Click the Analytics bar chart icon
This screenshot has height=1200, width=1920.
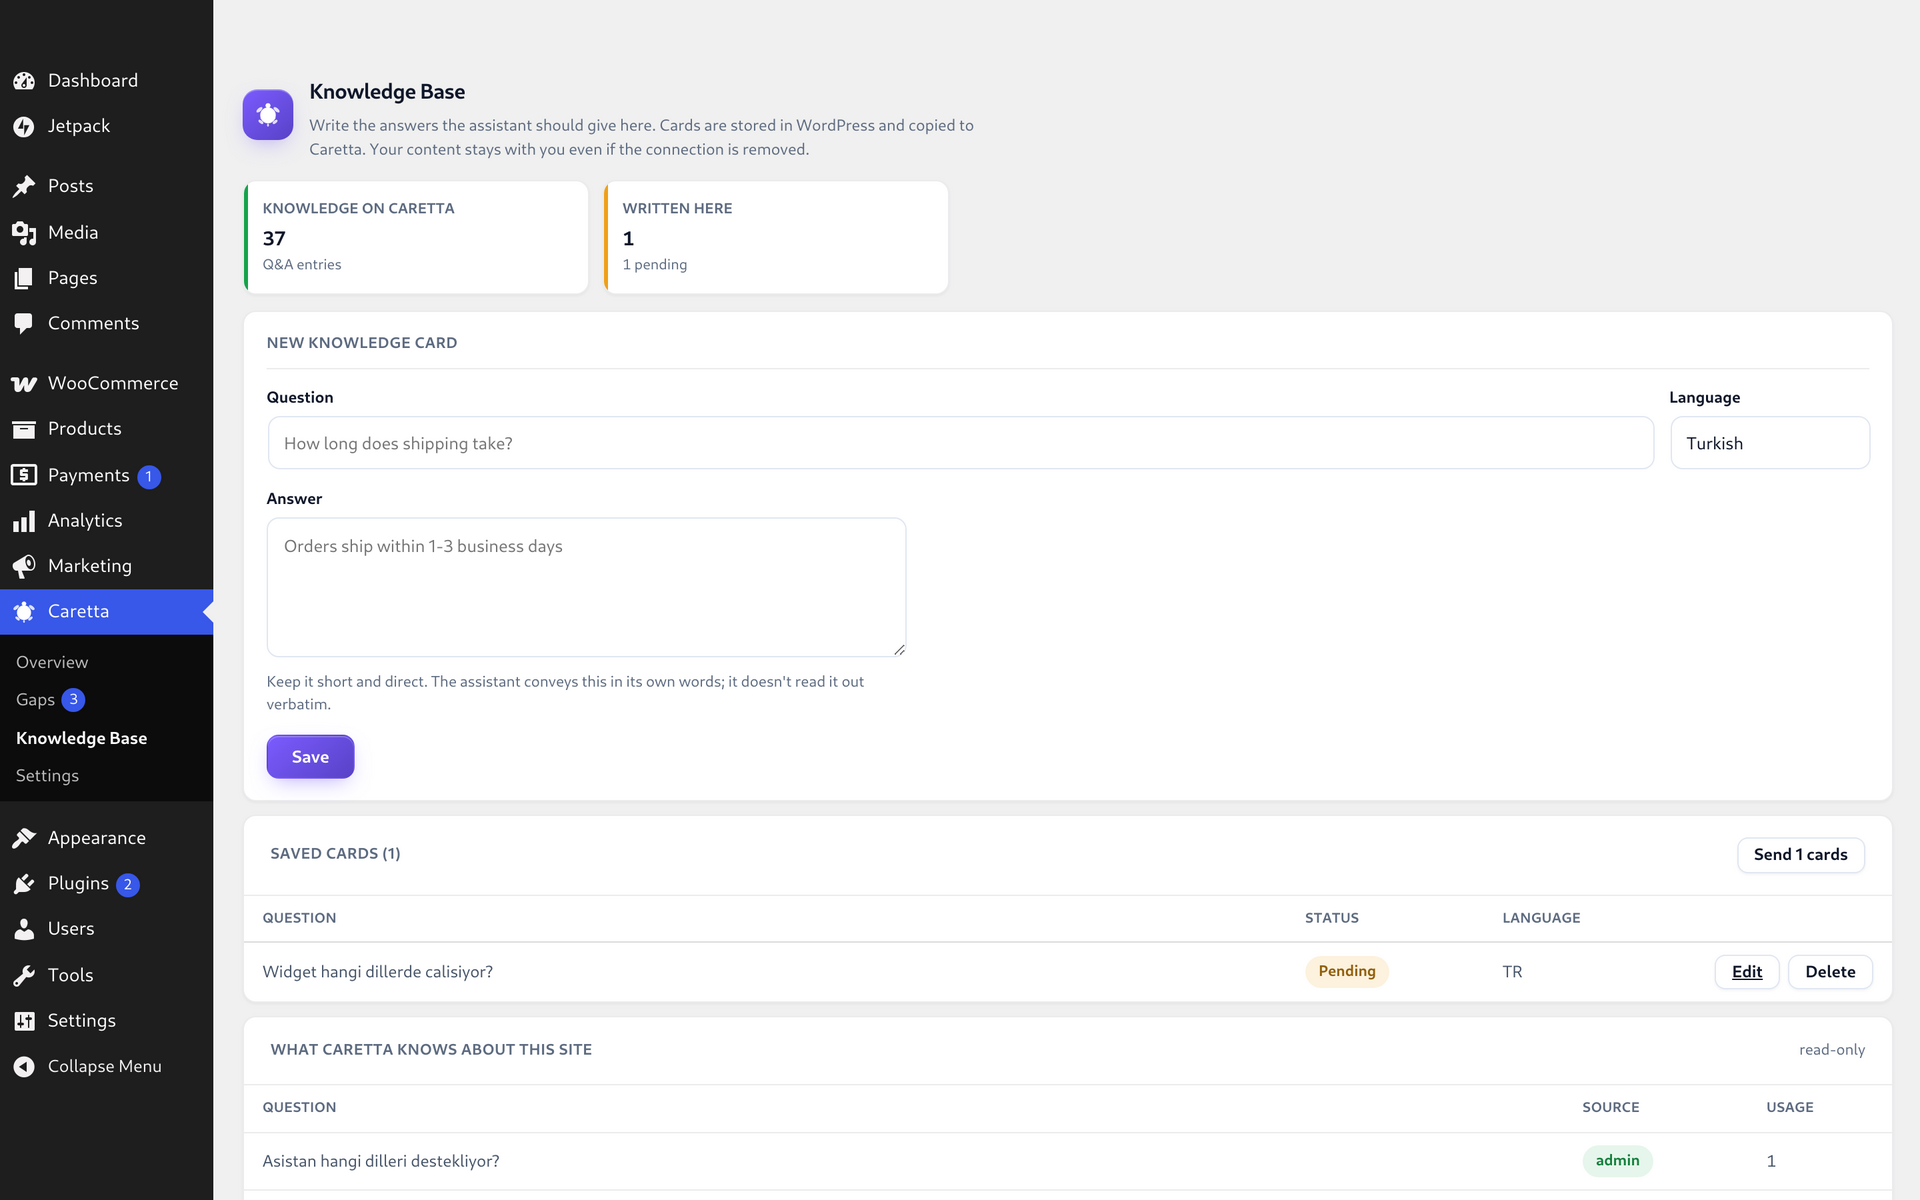click(x=24, y=521)
